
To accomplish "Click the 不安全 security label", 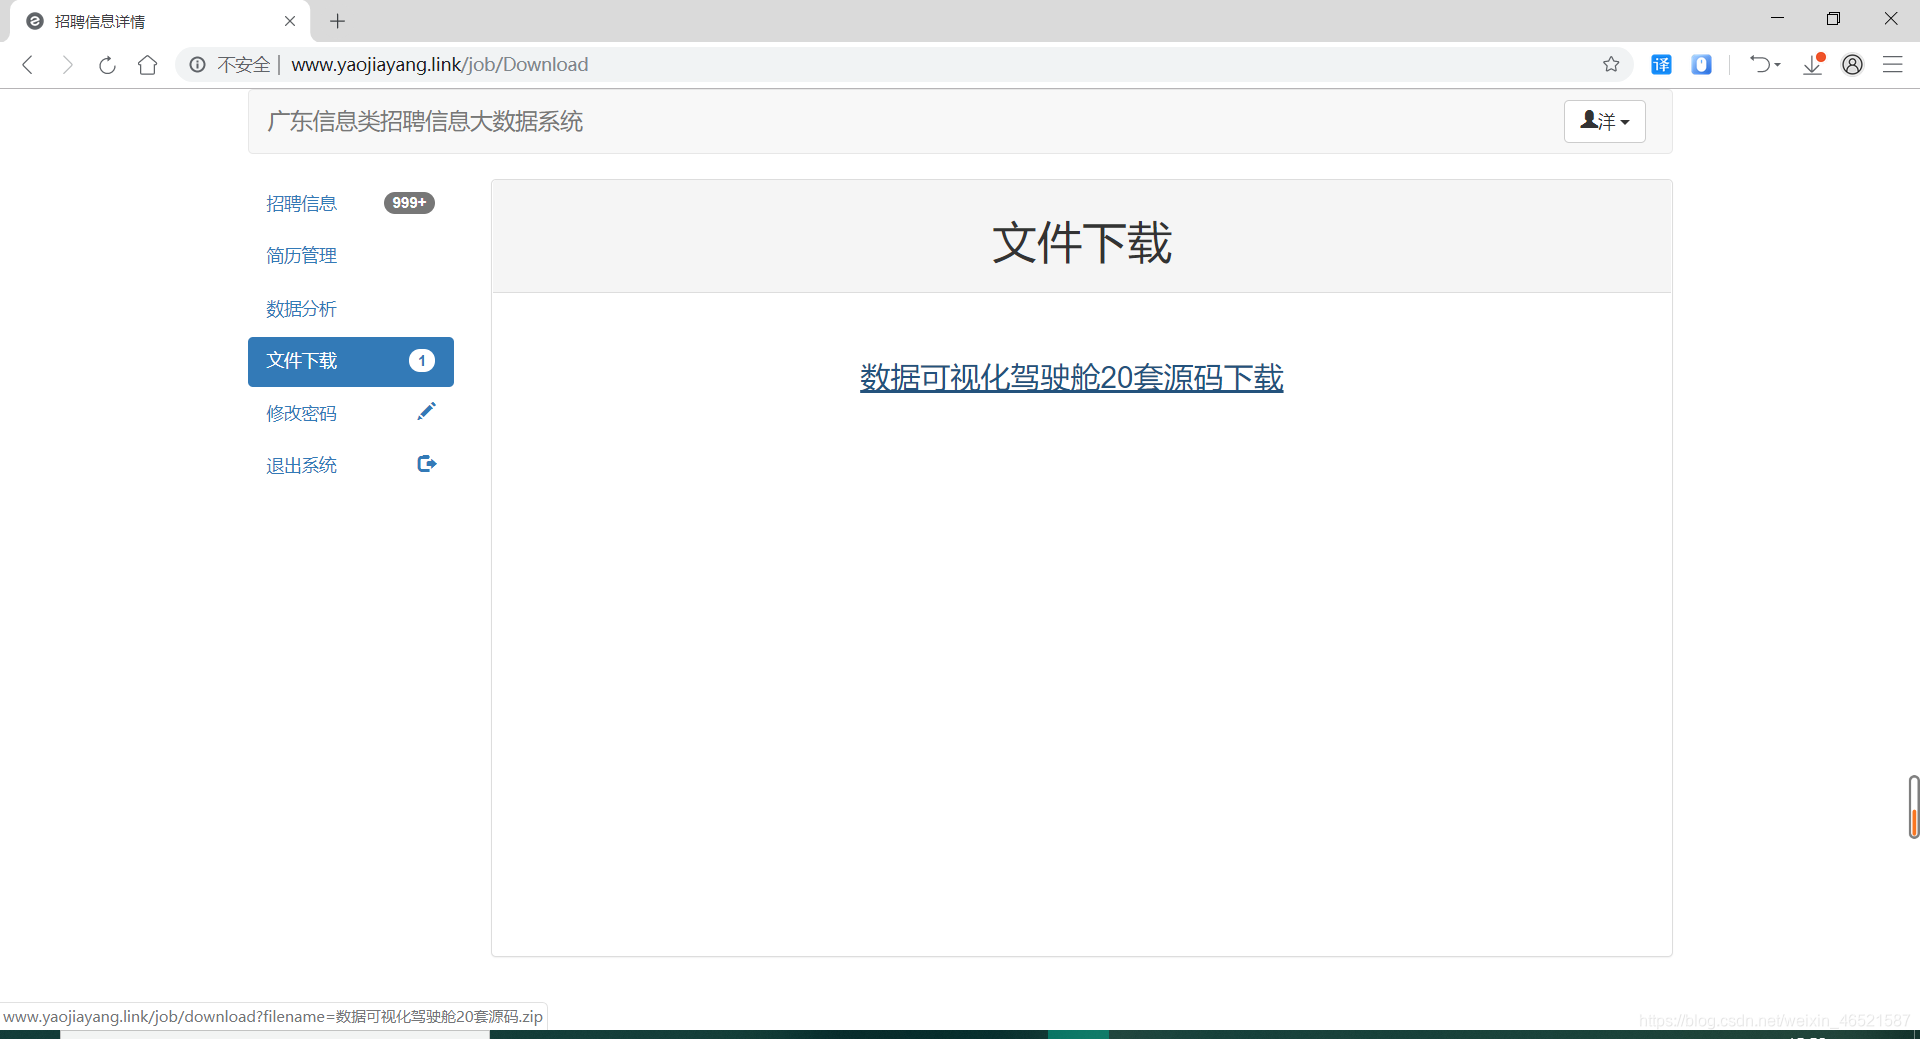I will tap(244, 65).
